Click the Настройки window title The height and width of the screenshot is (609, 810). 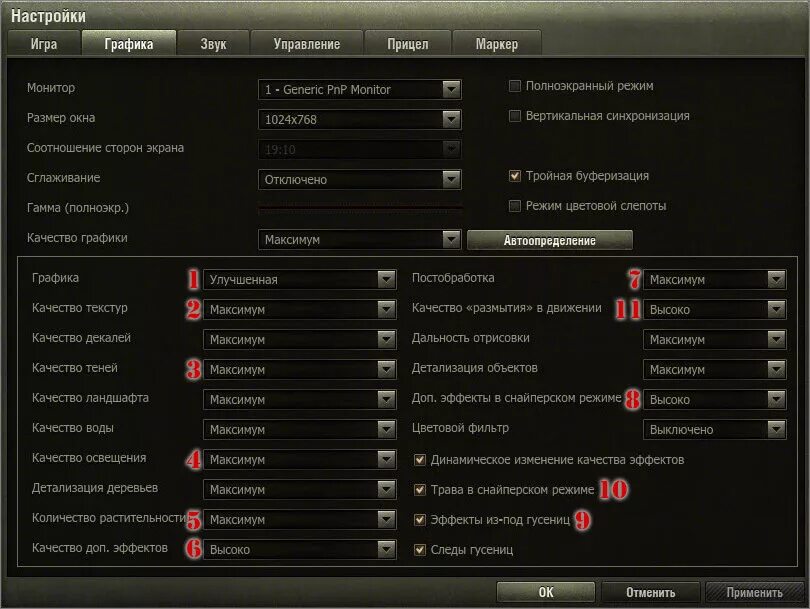point(49,16)
